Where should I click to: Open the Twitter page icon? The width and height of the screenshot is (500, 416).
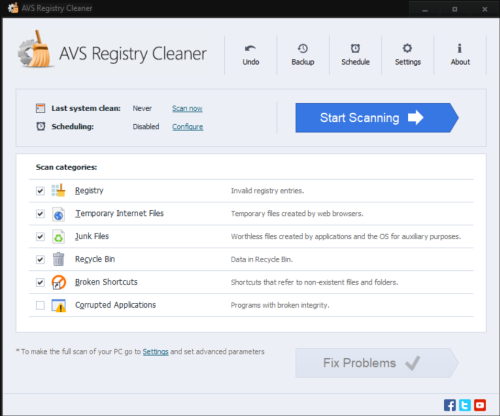(x=465, y=405)
